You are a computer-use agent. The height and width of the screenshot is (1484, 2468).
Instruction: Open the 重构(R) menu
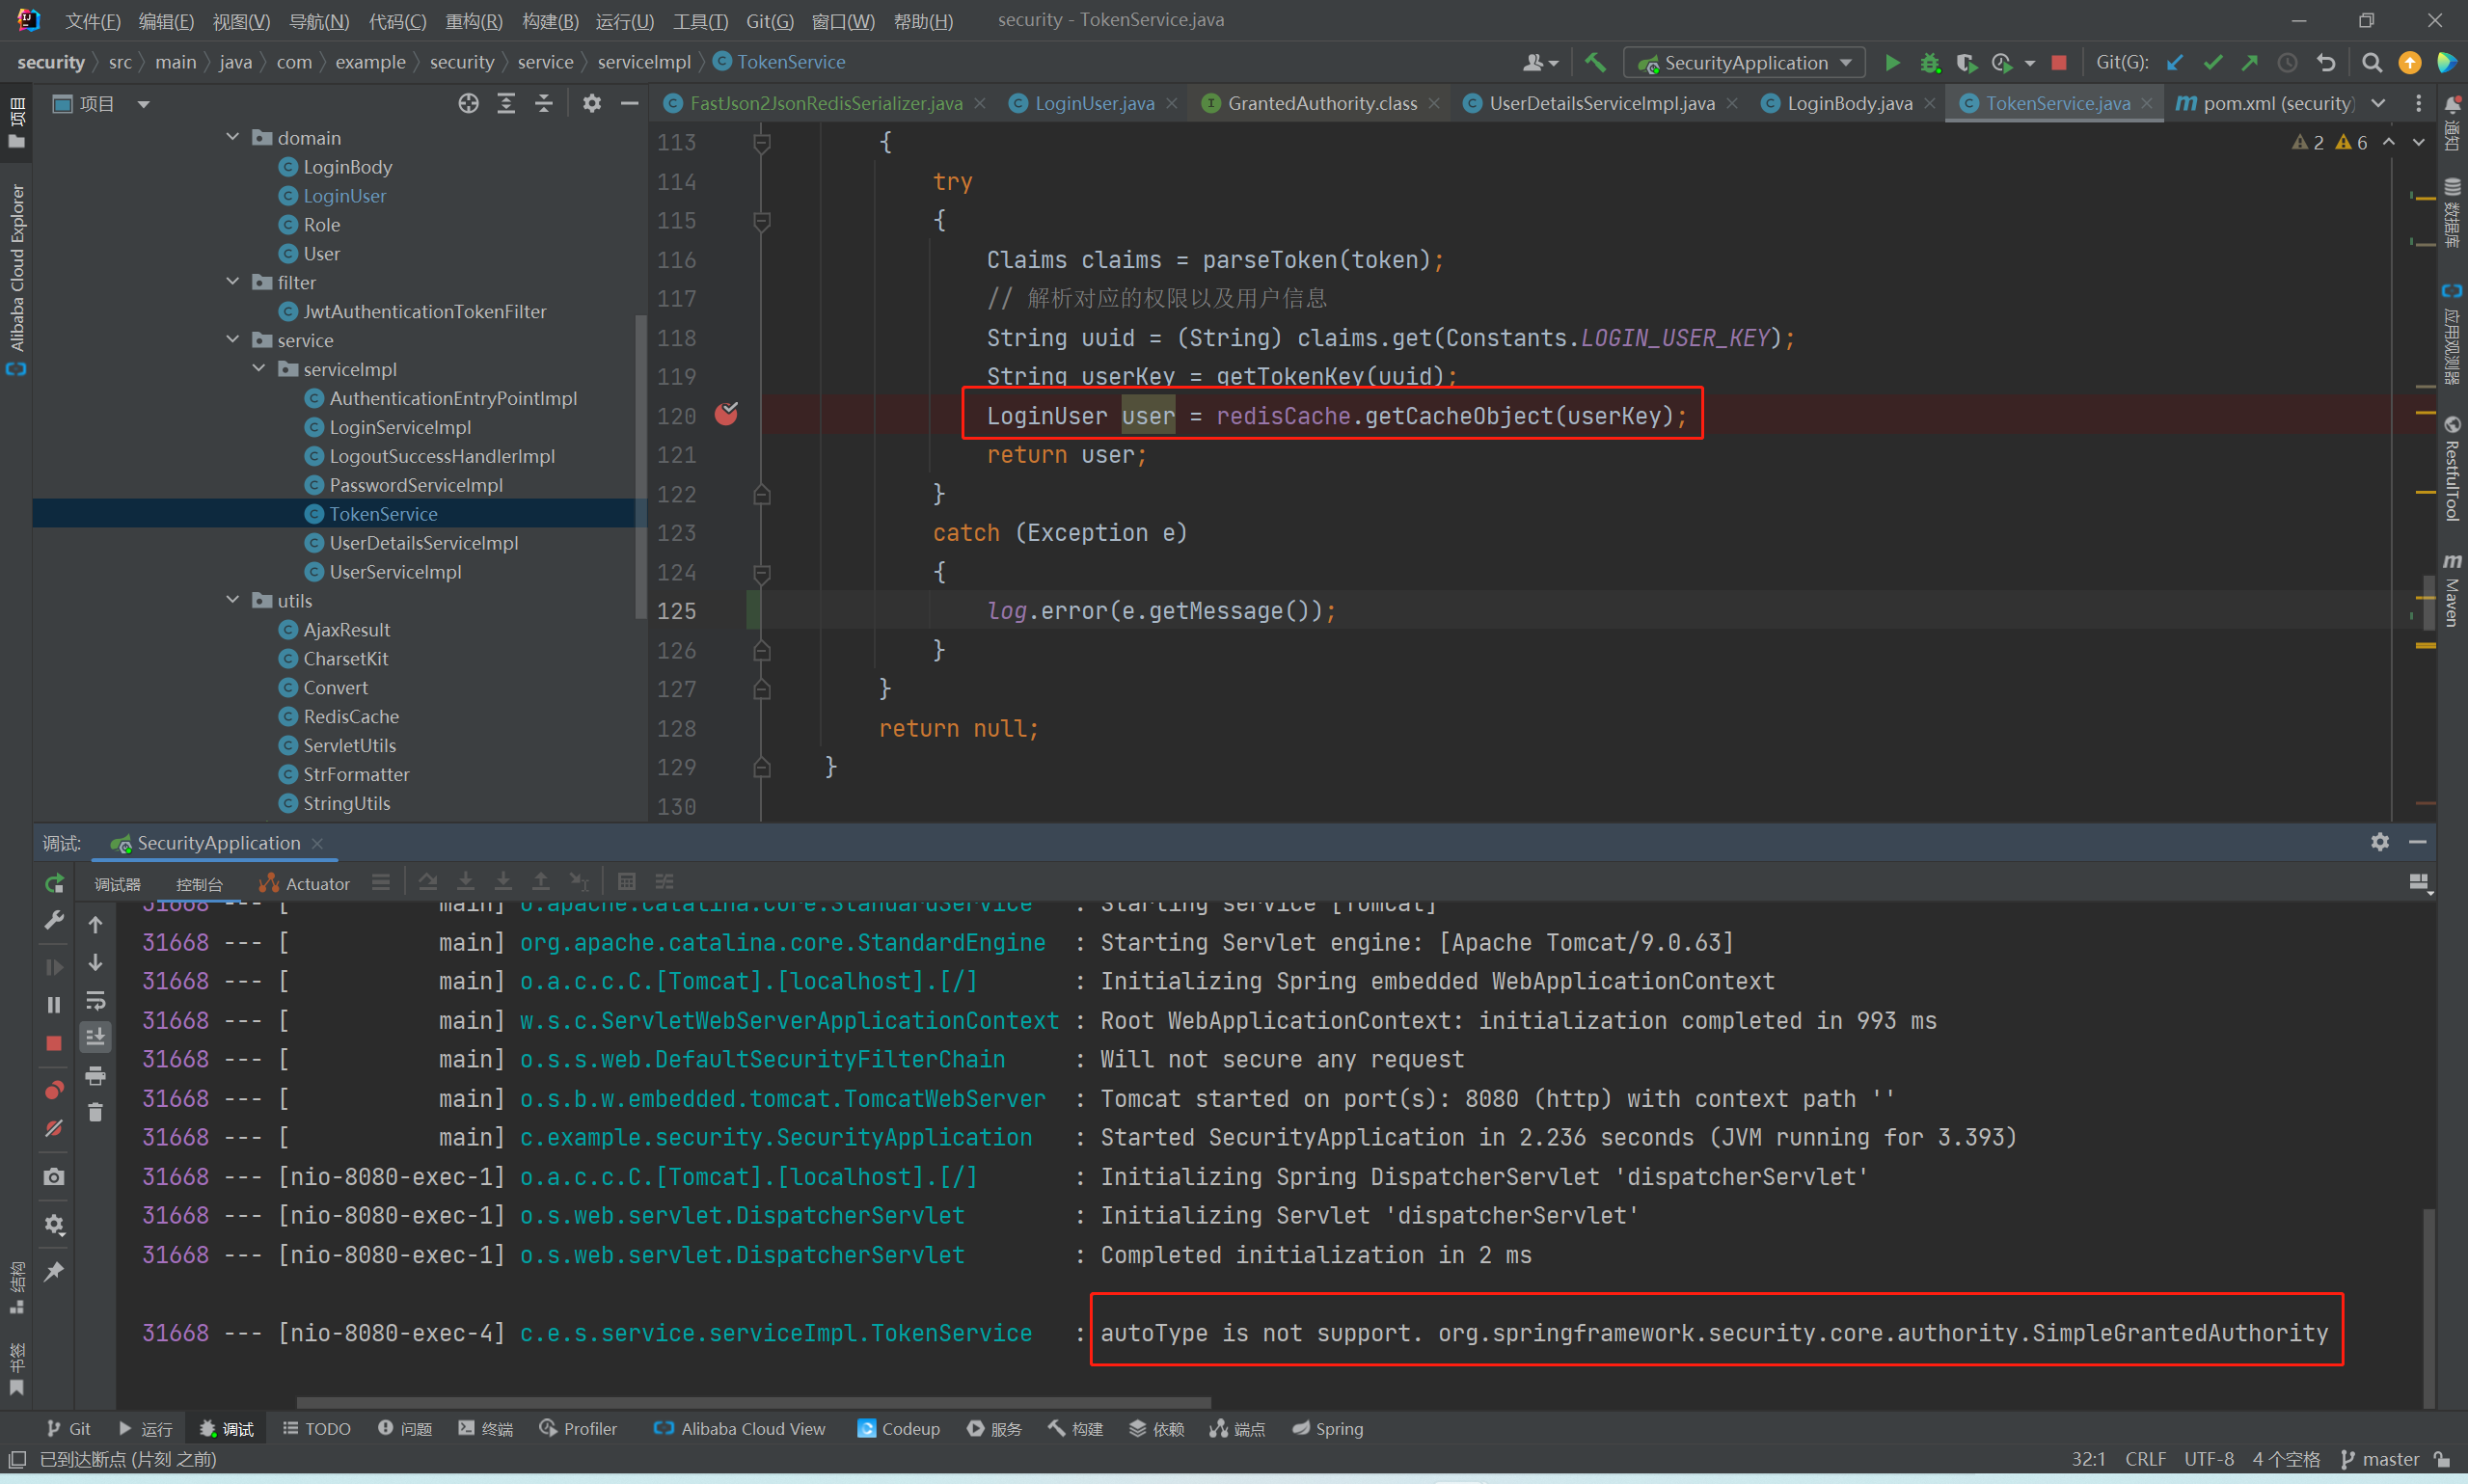tap(473, 21)
